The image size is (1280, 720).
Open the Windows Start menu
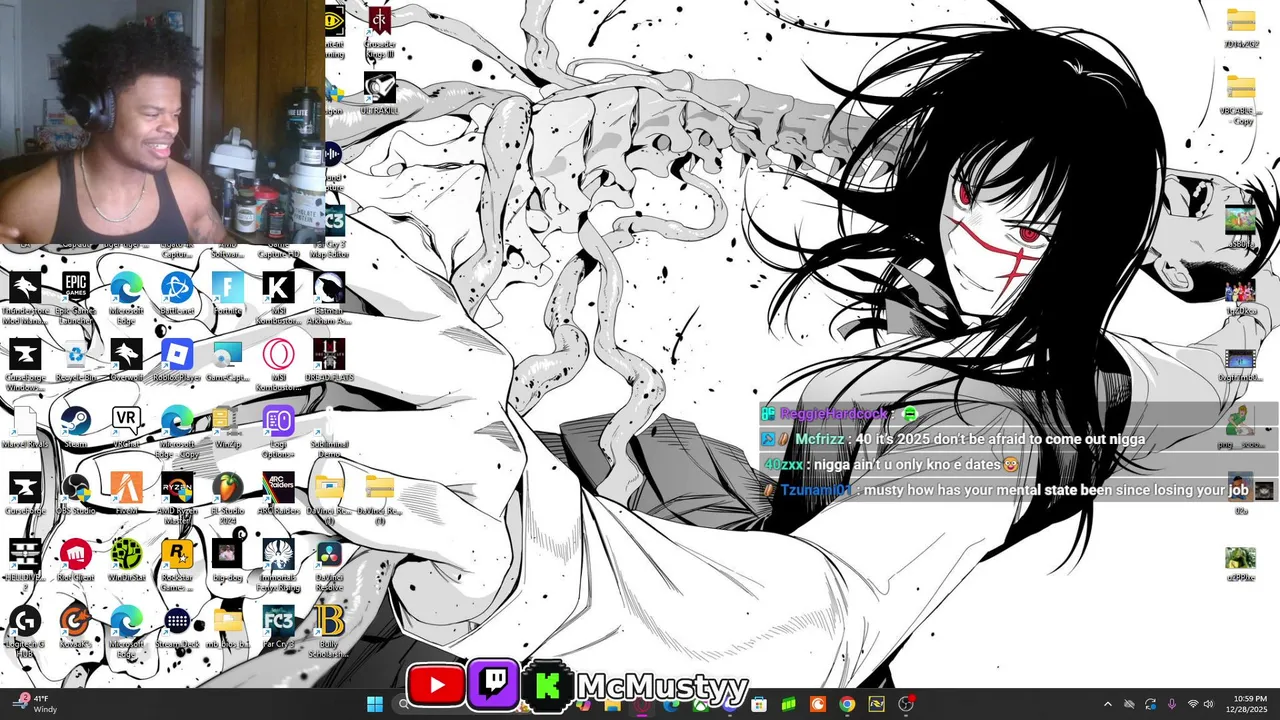click(375, 704)
